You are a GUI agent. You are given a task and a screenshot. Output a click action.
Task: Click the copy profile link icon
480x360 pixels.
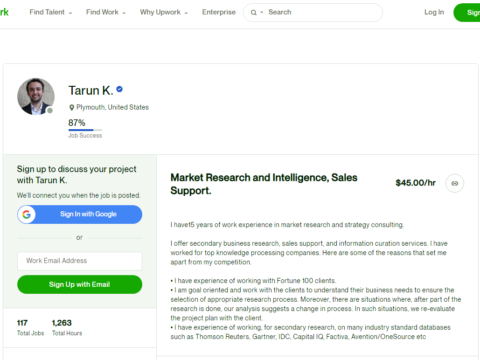coord(455,183)
